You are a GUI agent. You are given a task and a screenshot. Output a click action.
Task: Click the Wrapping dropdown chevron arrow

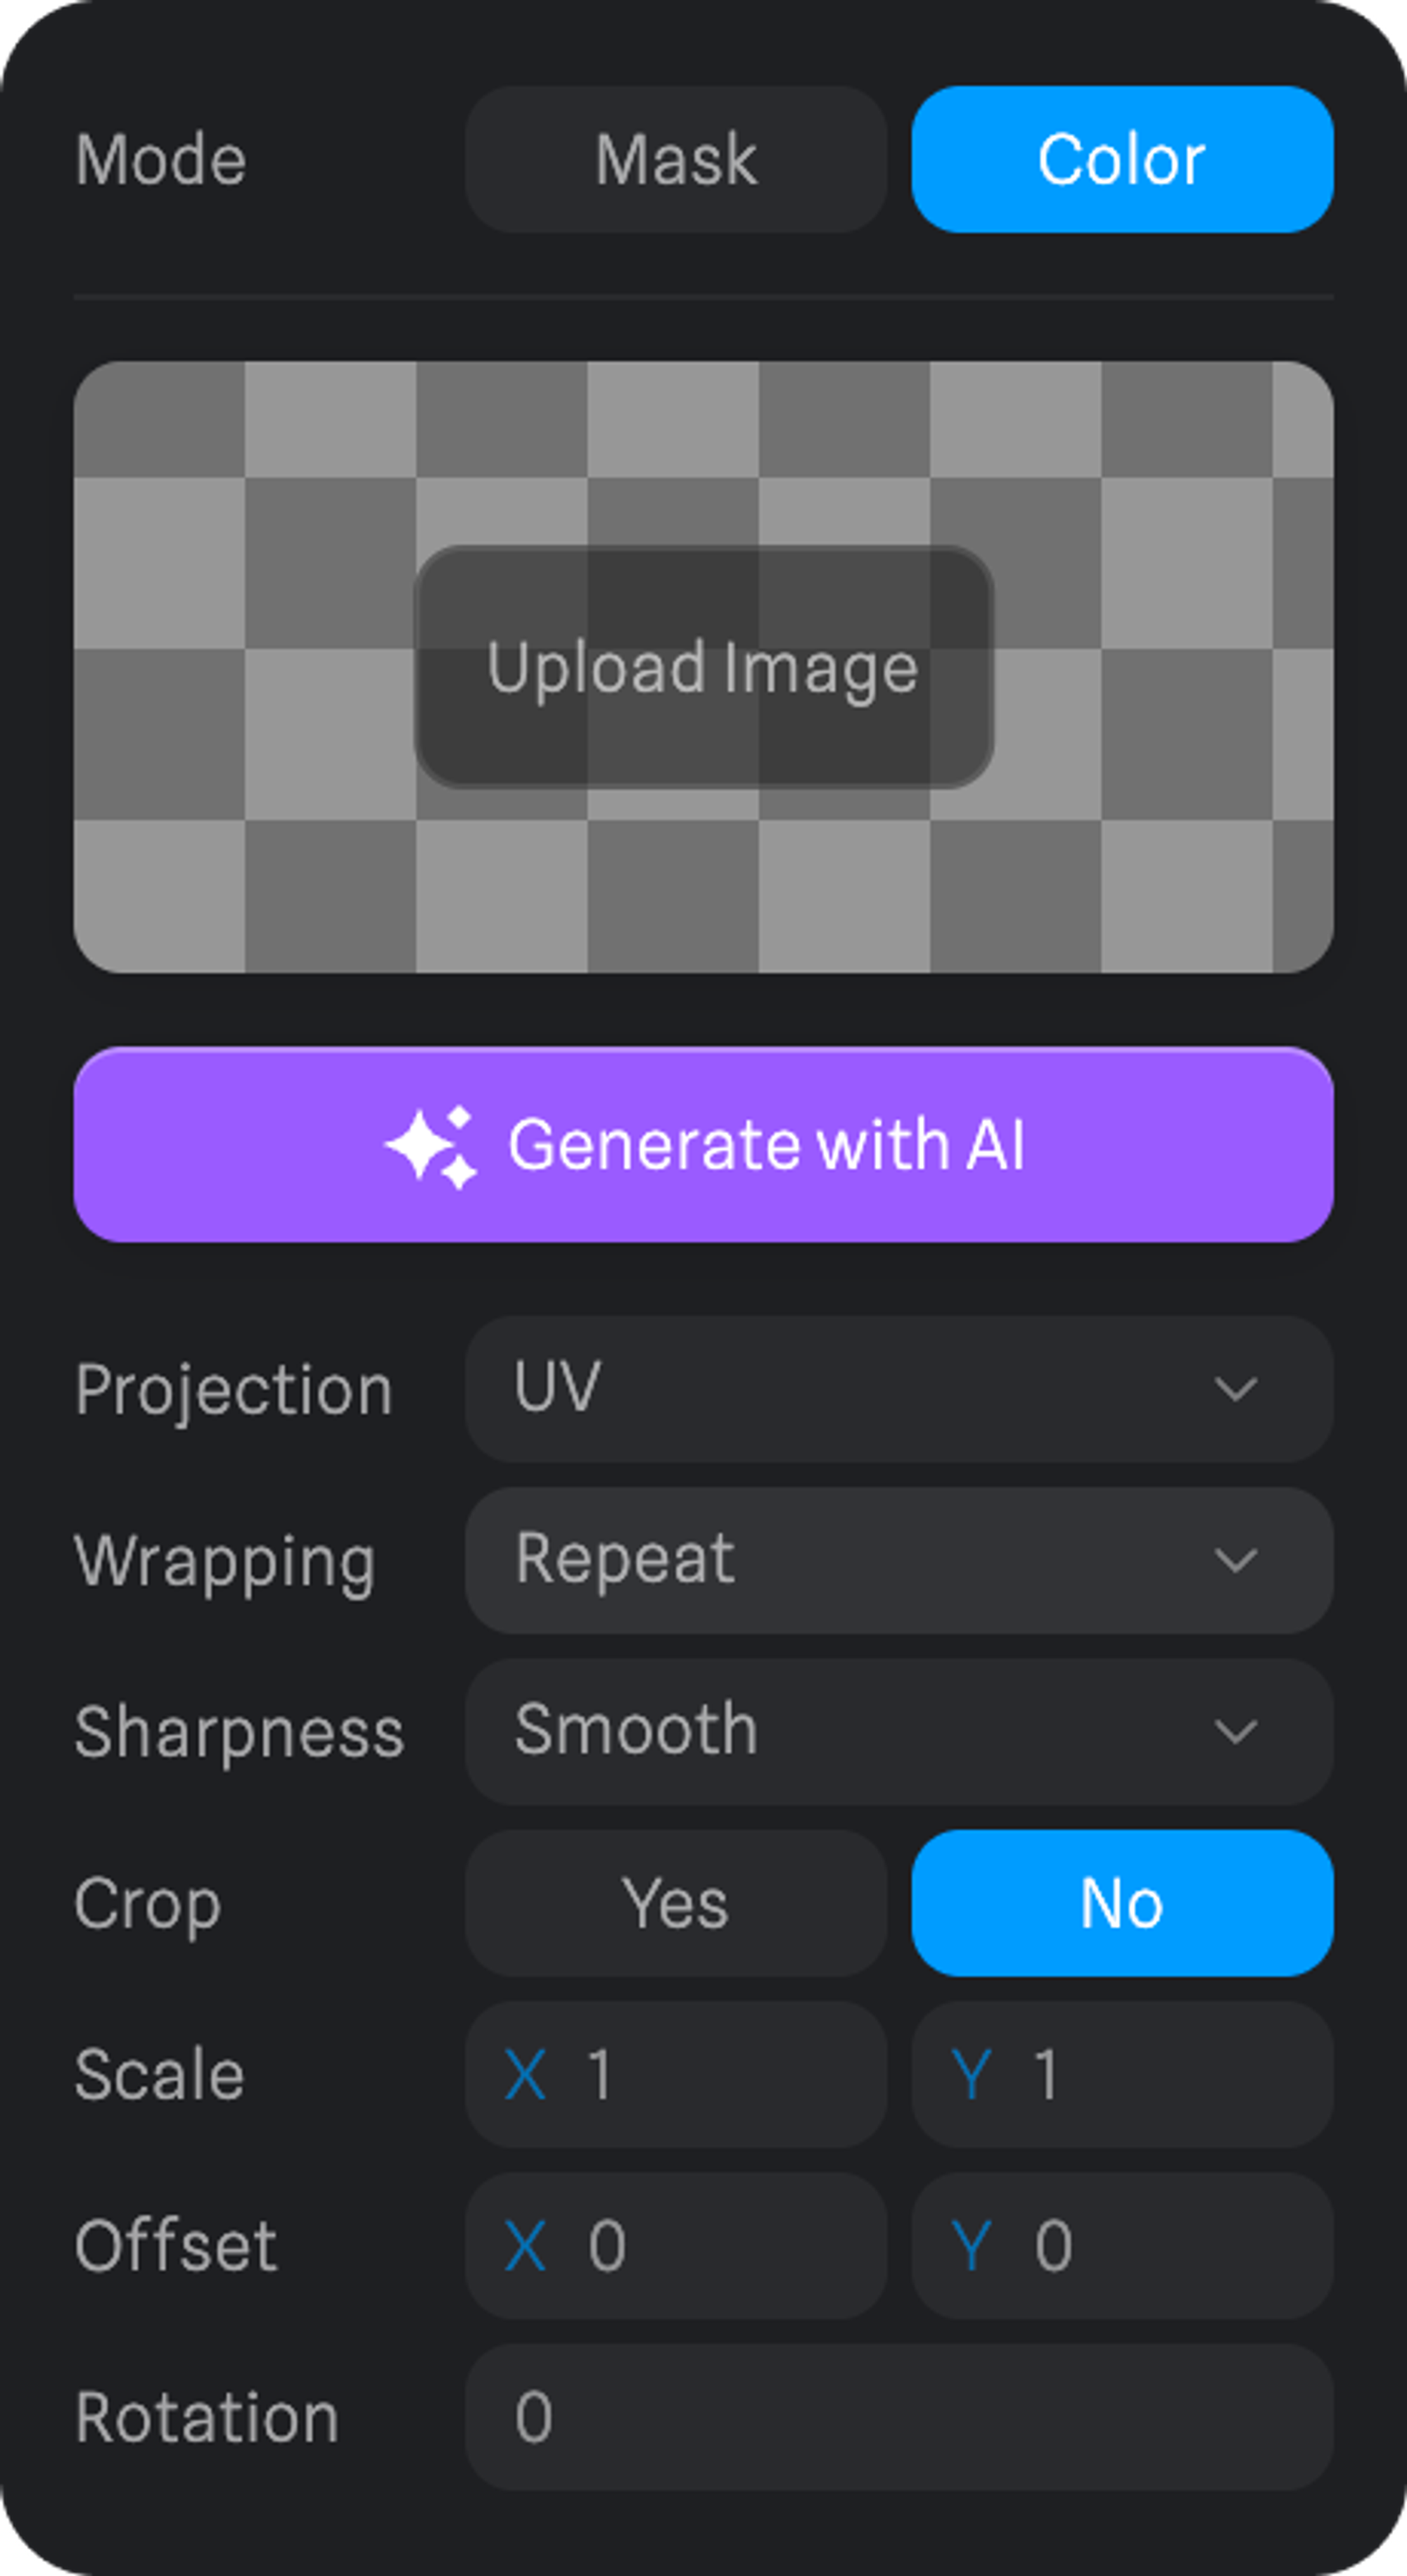click(1235, 1560)
